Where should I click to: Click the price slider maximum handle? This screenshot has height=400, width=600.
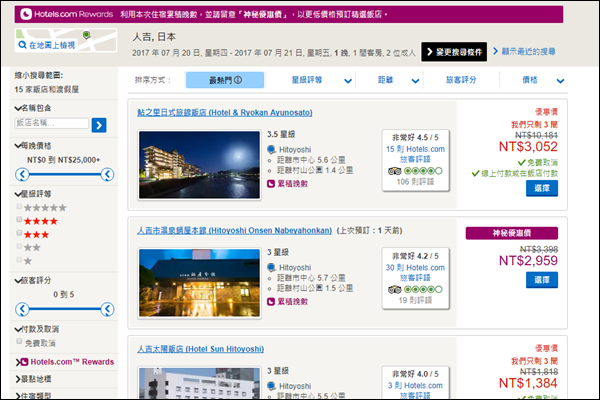pos(108,175)
